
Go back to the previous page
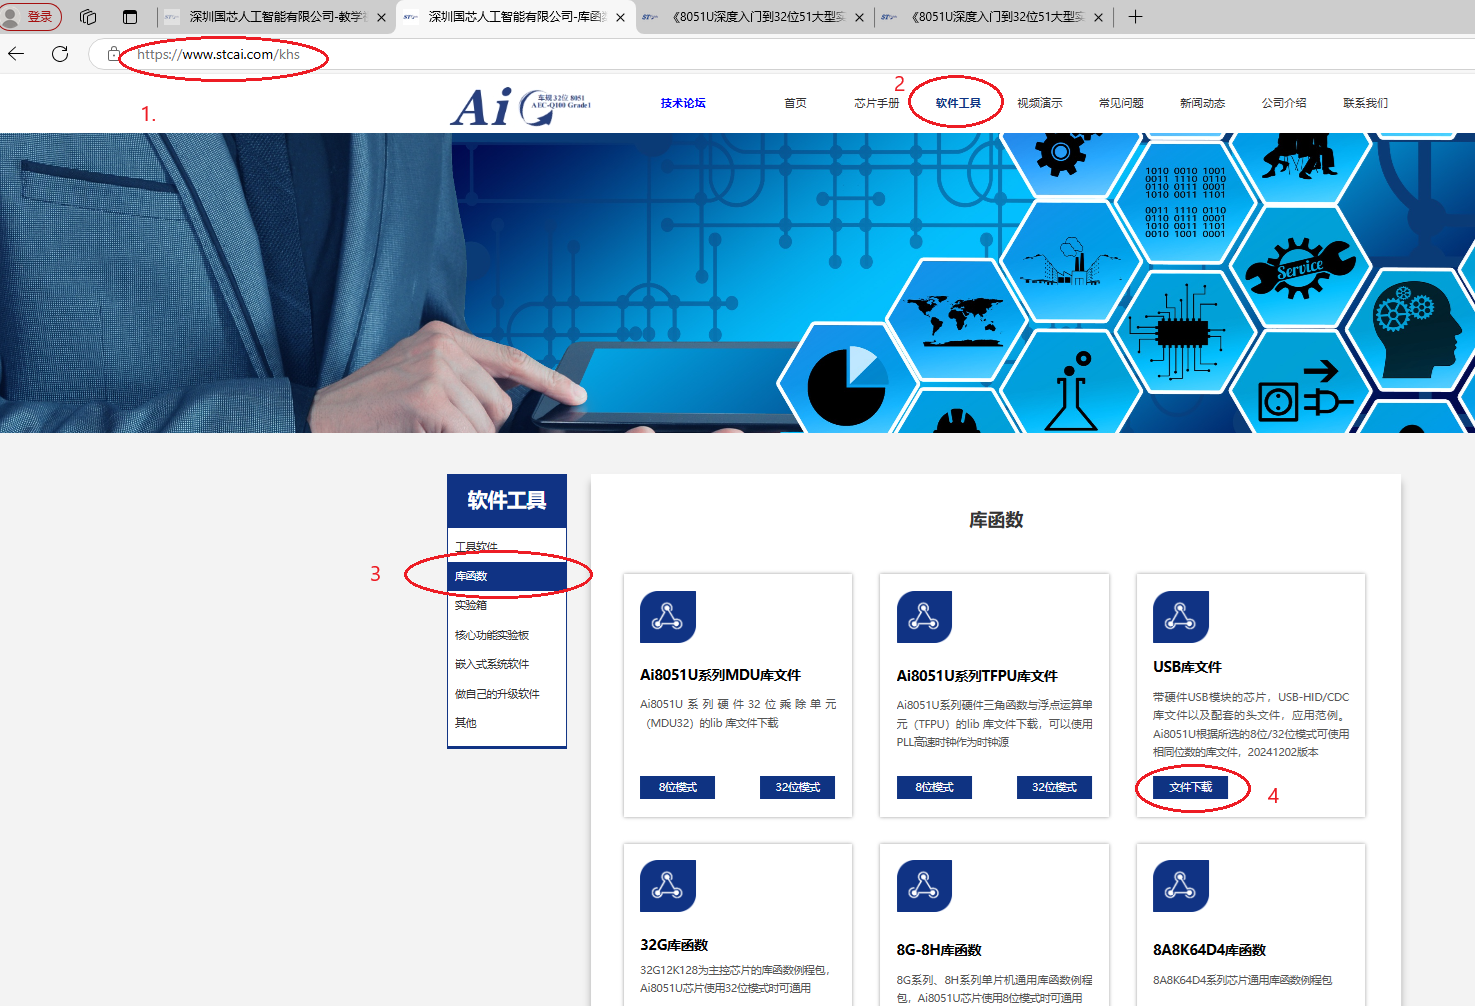pyautogui.click(x=17, y=54)
